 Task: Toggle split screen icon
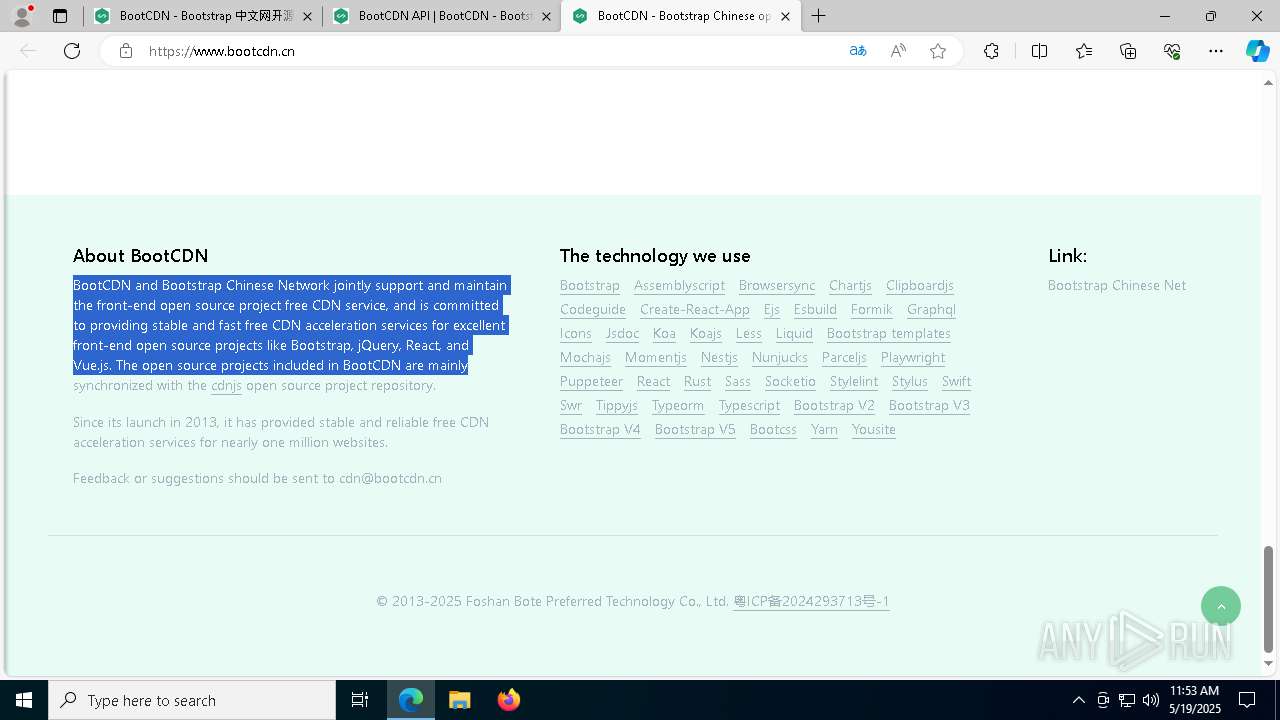click(1039, 51)
